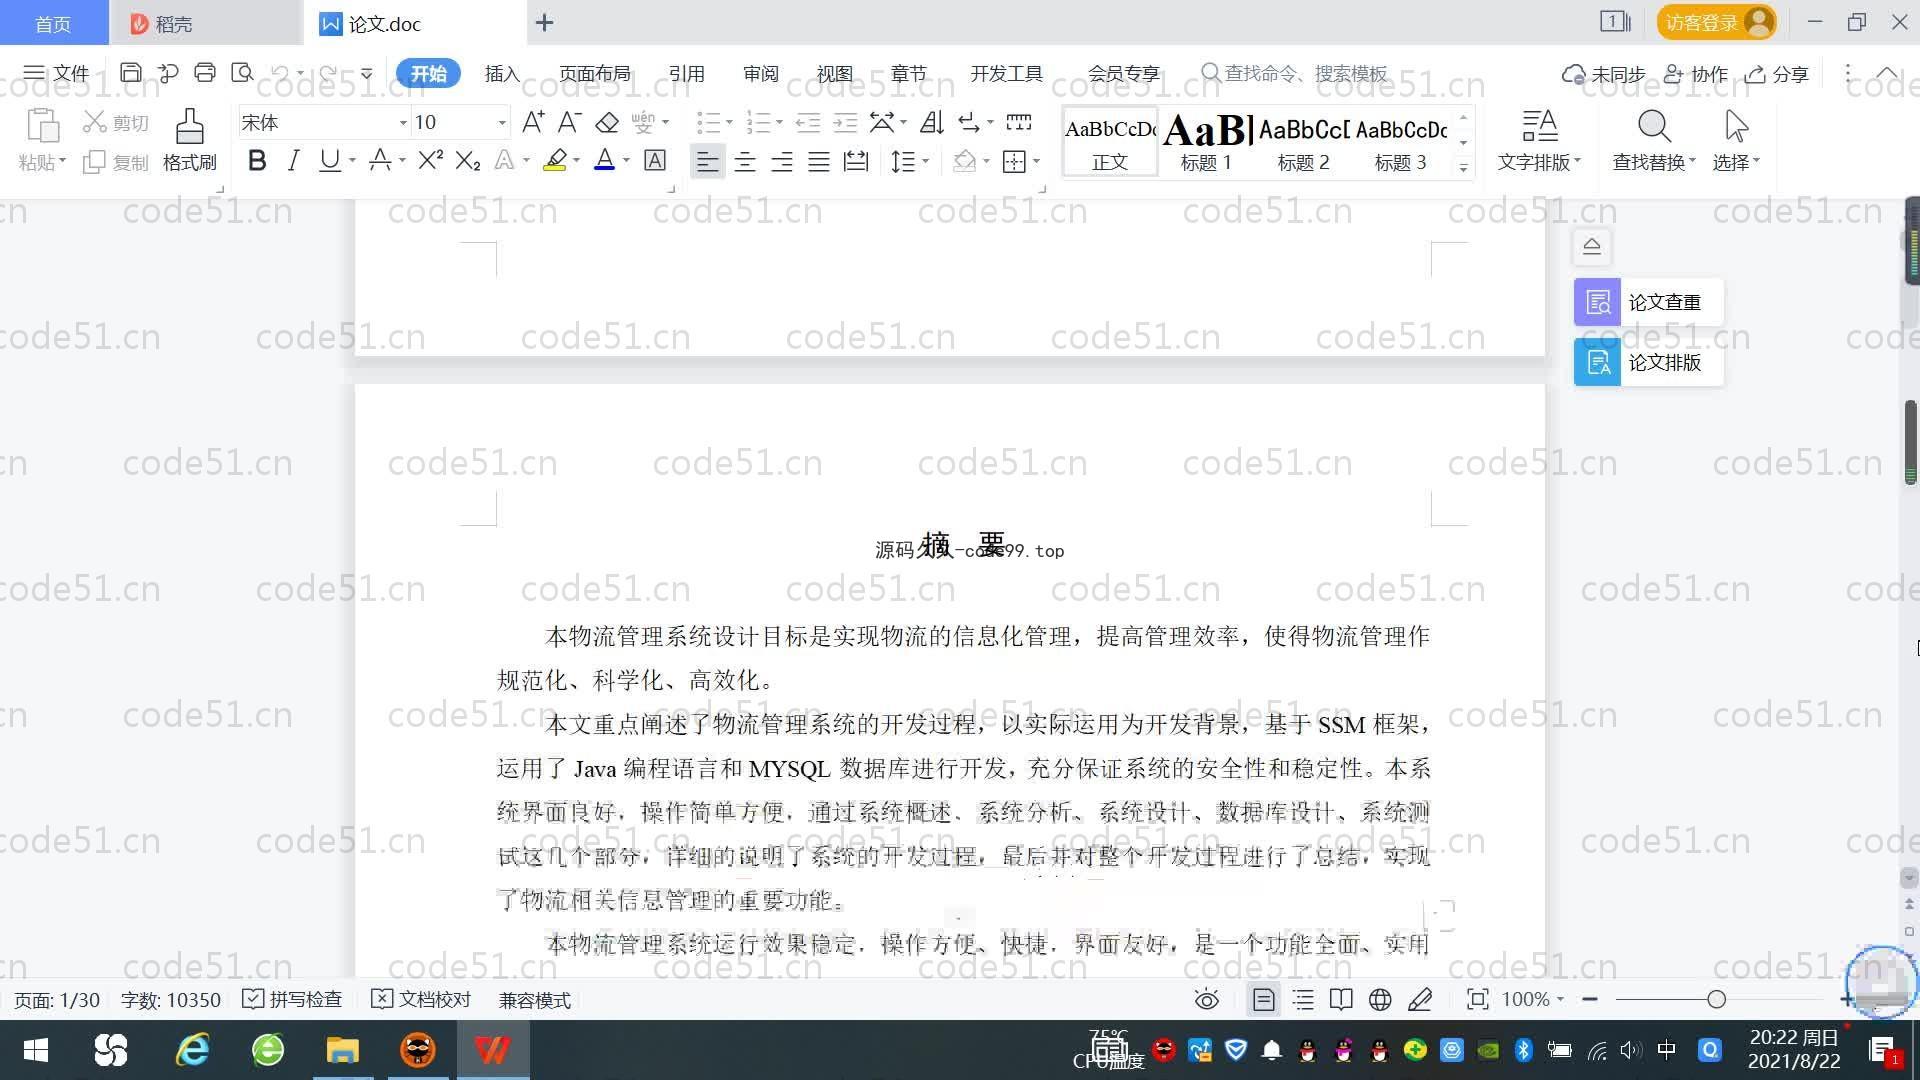Click the 访客登录 login button
Screen dimensions: 1920x1080
pos(1716,22)
